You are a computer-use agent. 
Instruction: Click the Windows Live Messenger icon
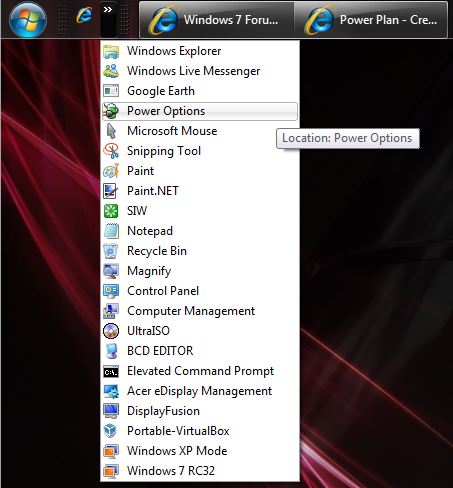[x=111, y=71]
